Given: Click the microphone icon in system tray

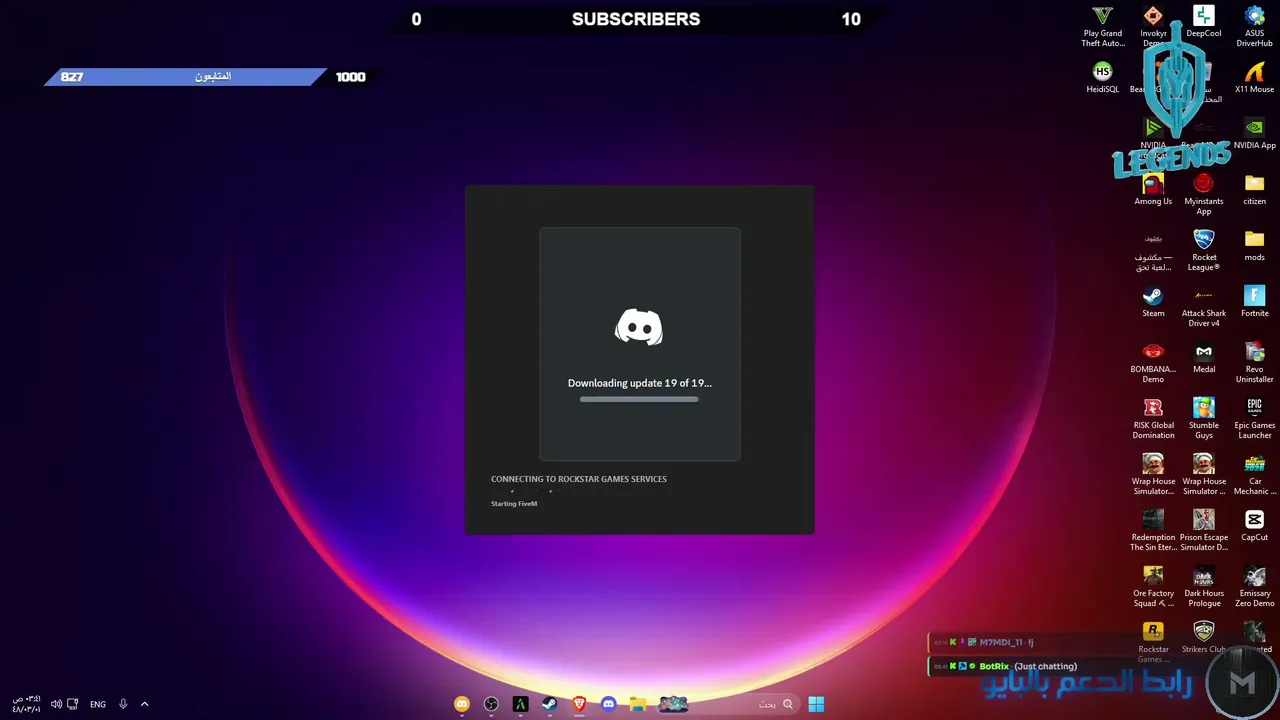Looking at the screenshot, I should point(123,704).
